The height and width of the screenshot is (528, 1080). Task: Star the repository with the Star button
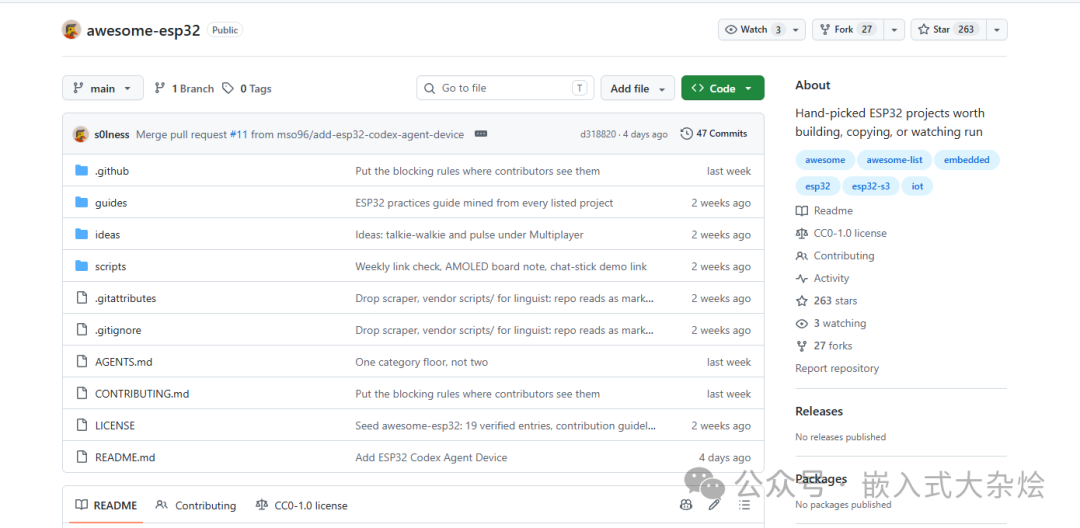(948, 30)
